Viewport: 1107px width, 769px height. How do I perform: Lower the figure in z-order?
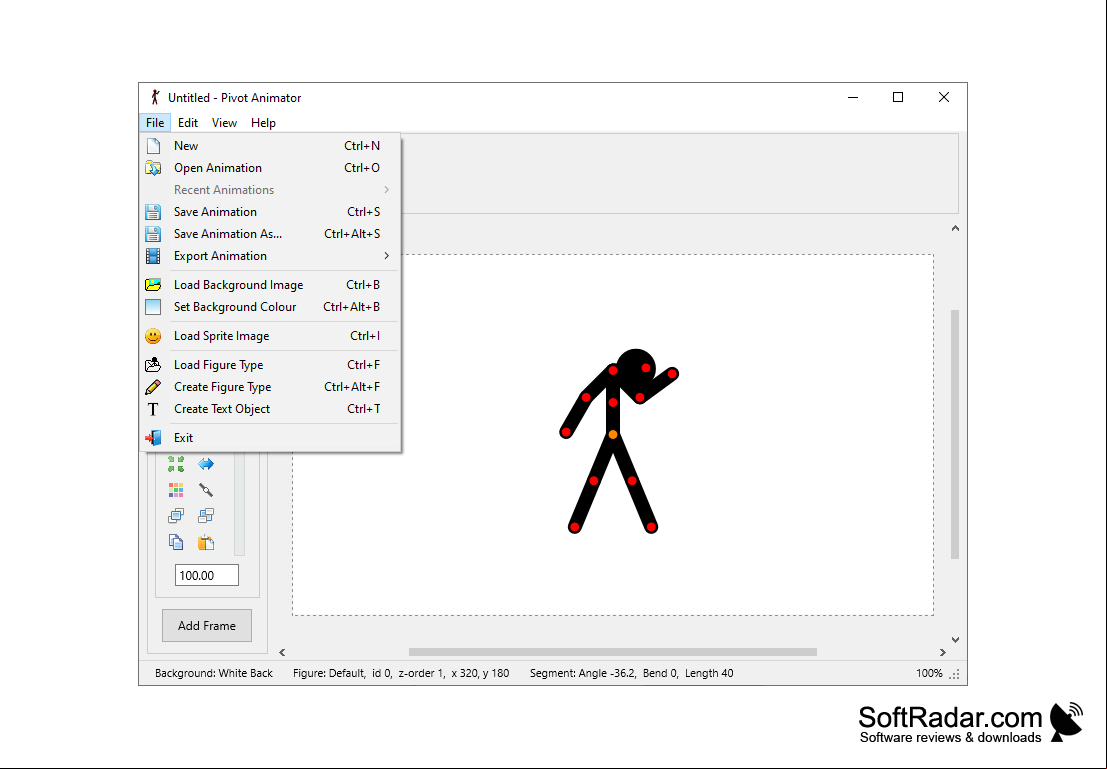[x=206, y=516]
